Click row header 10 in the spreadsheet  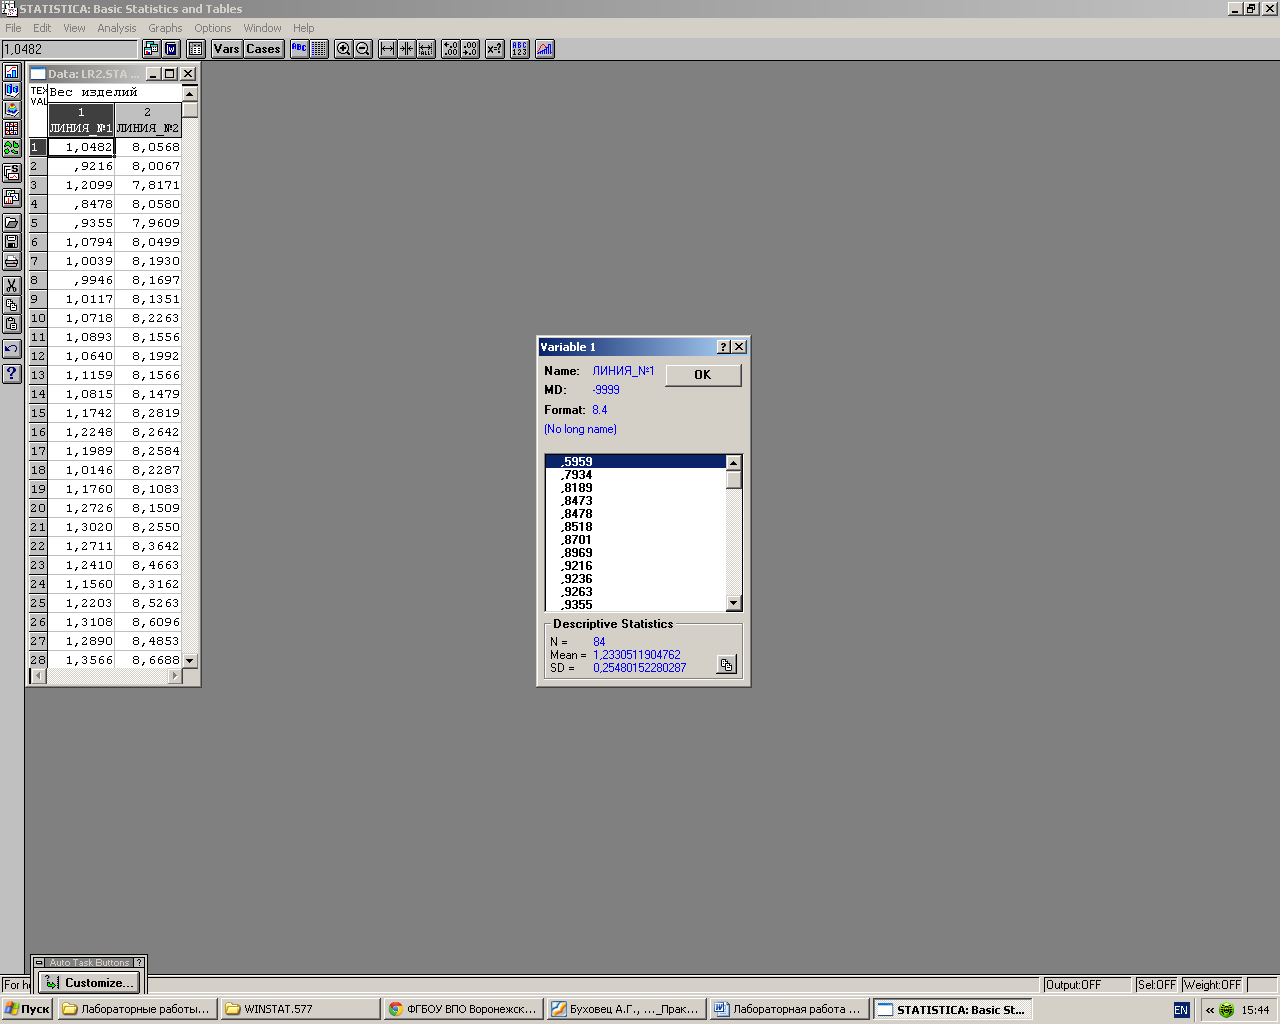38,318
